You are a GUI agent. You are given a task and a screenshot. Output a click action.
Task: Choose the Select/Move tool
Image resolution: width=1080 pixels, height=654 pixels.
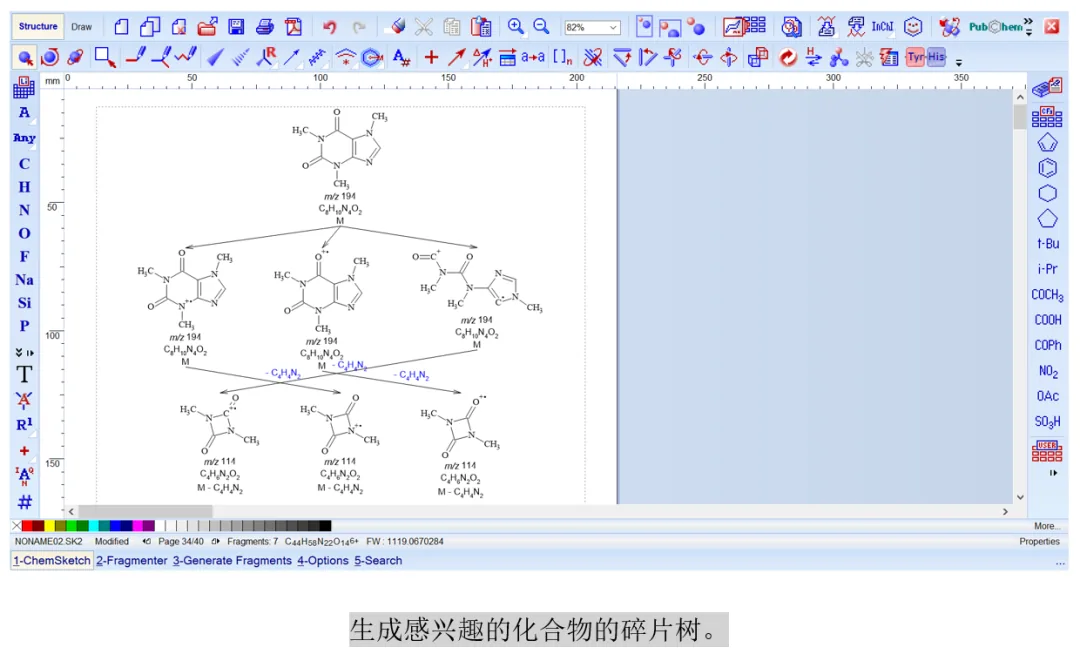coord(25,57)
